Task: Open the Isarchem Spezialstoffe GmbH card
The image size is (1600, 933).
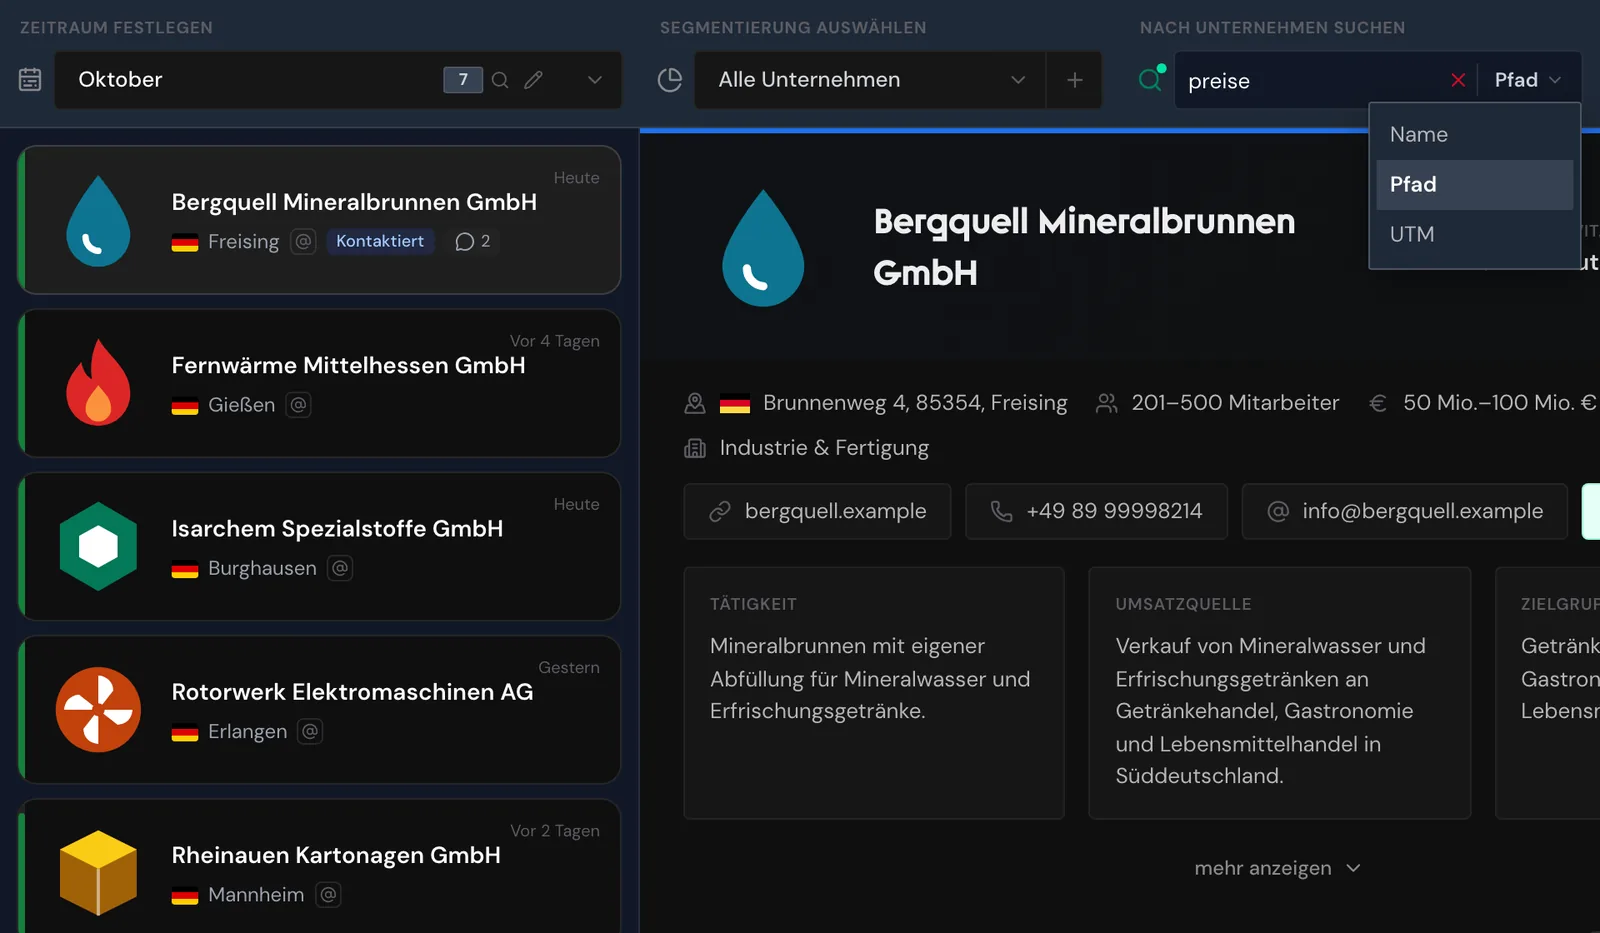Action: click(320, 546)
